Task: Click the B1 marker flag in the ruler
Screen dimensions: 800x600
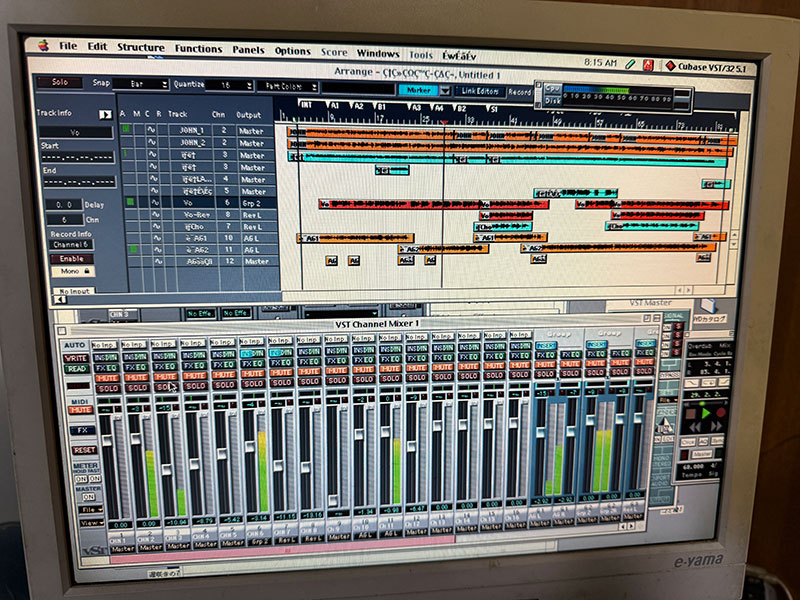Action: [x=380, y=107]
